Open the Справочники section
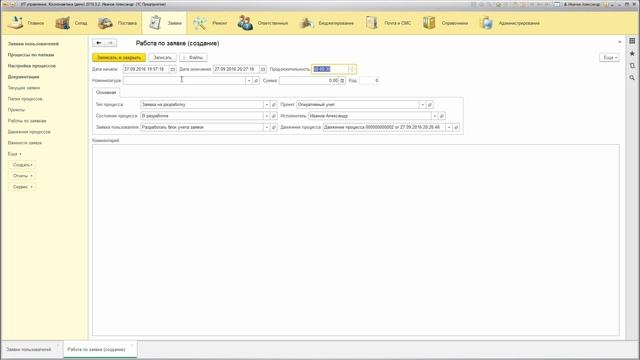Screen dimensions: 640x360 445,23
